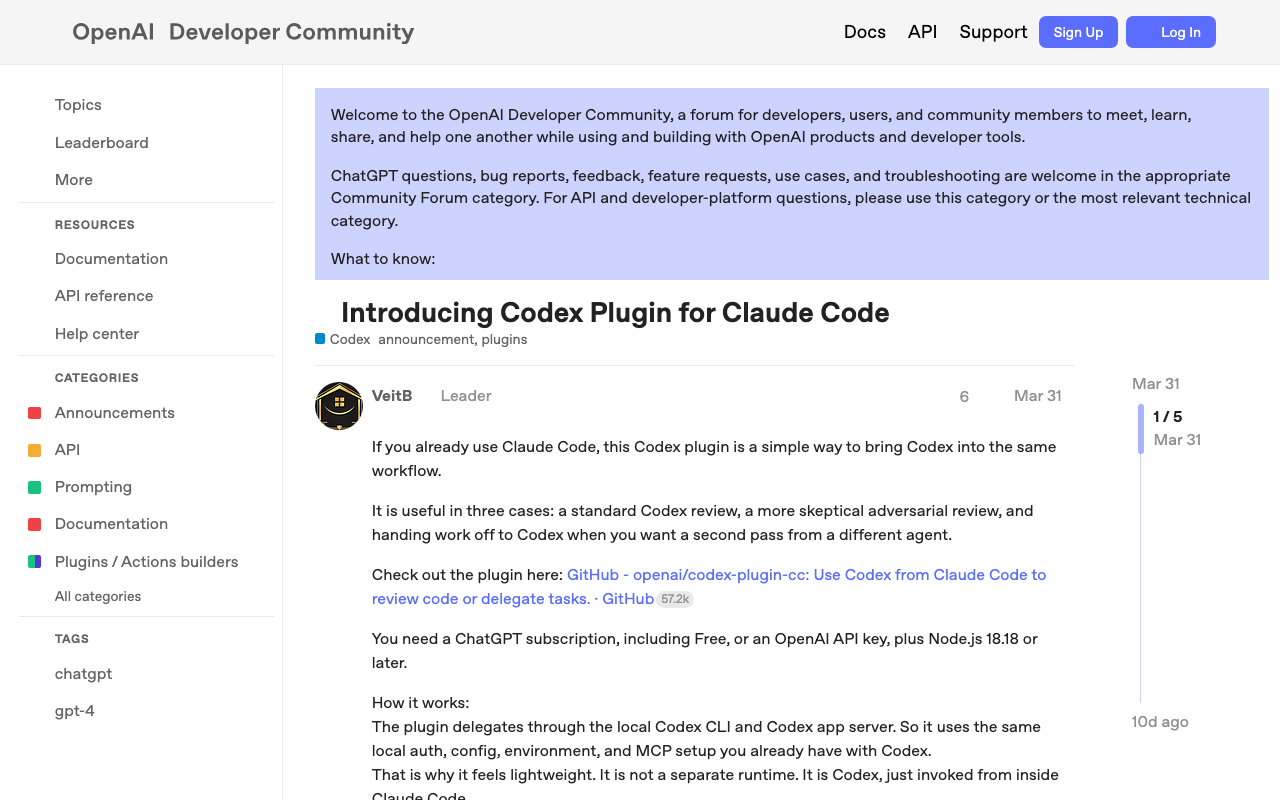
Task: Jump to 10d ago at timeline bottom
Action: 1160,722
